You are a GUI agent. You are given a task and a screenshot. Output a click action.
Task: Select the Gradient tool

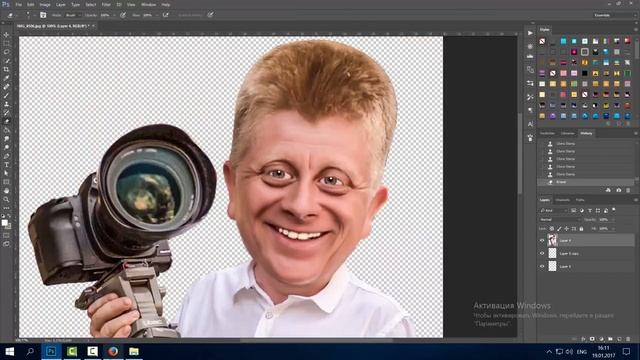(x=6, y=130)
